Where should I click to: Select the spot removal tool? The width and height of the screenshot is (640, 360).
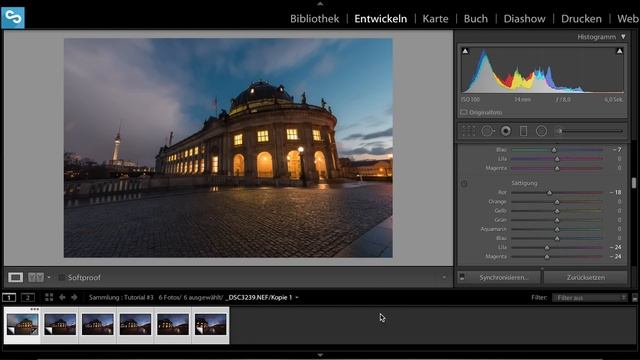point(487,131)
